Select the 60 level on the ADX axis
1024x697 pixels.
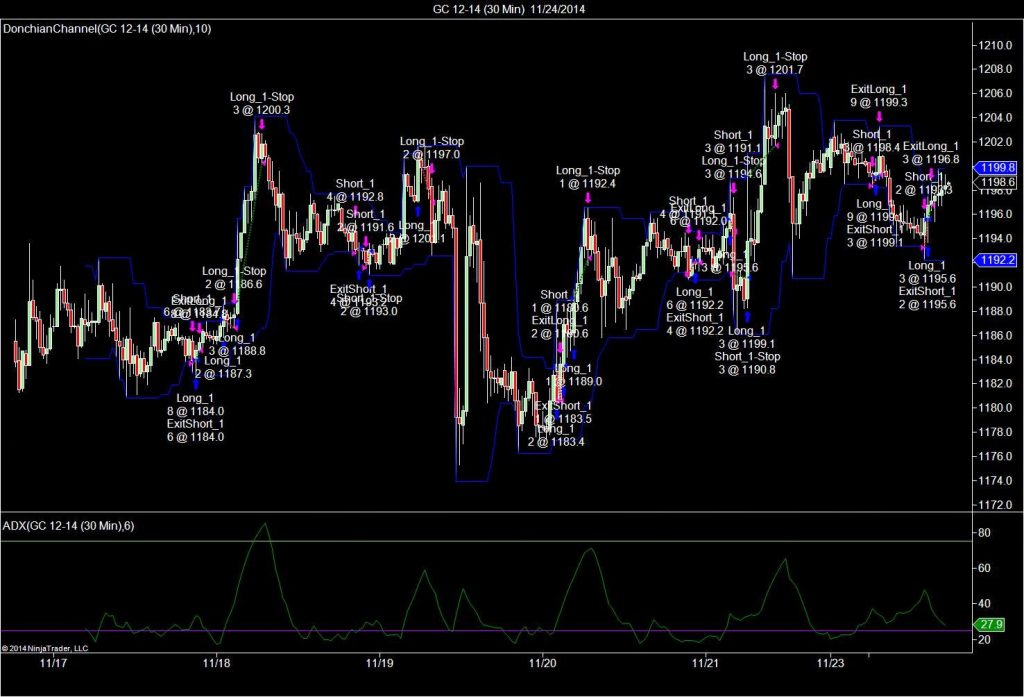coord(984,568)
